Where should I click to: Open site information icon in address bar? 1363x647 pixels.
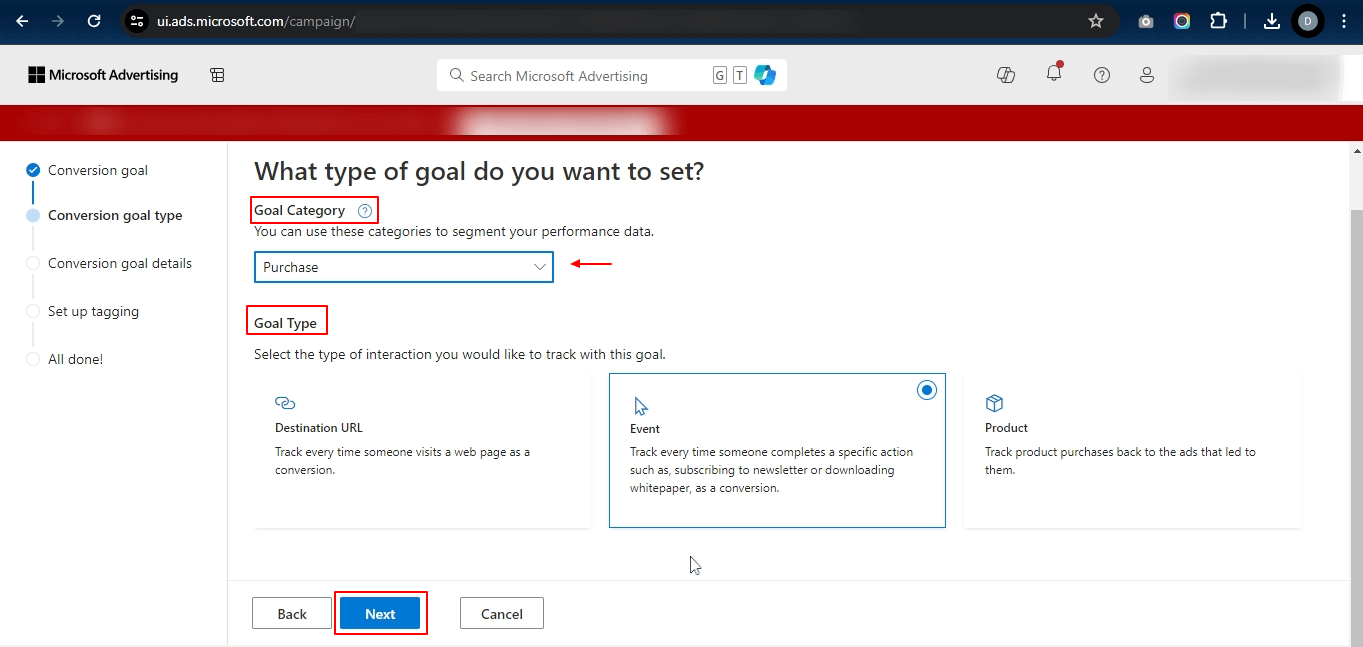pos(138,21)
